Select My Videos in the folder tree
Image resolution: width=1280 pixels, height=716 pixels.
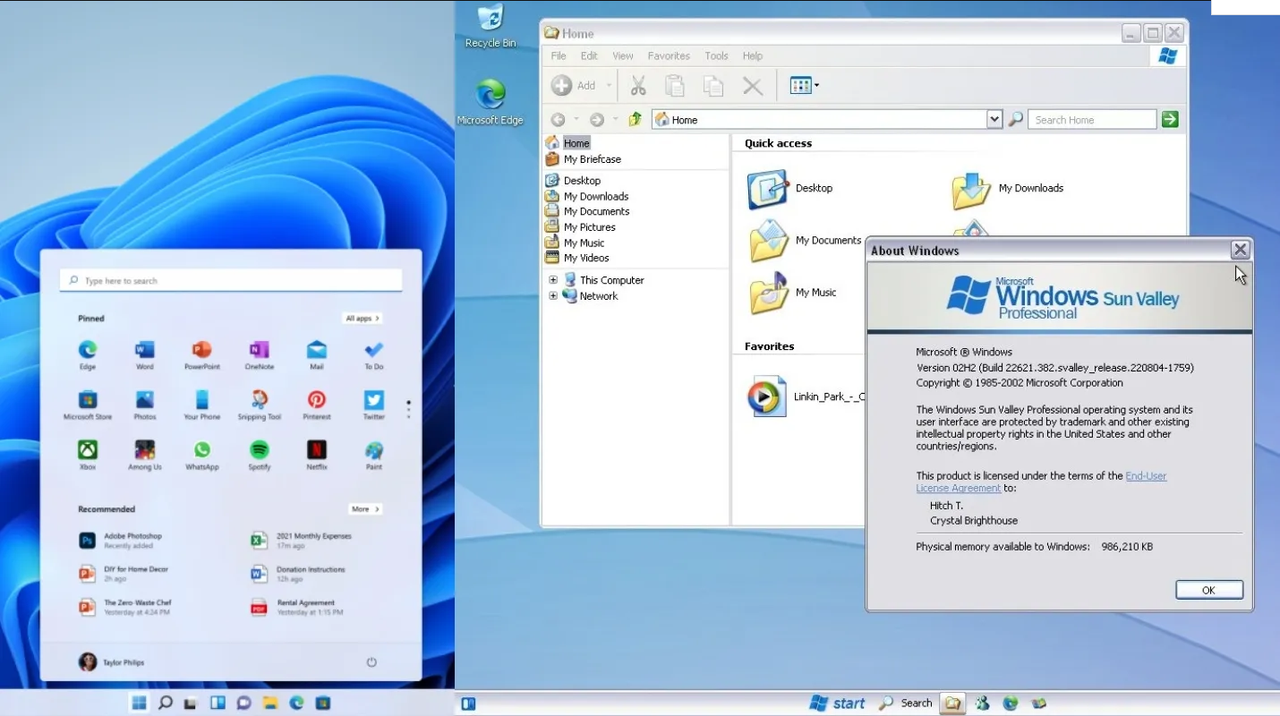577,258
